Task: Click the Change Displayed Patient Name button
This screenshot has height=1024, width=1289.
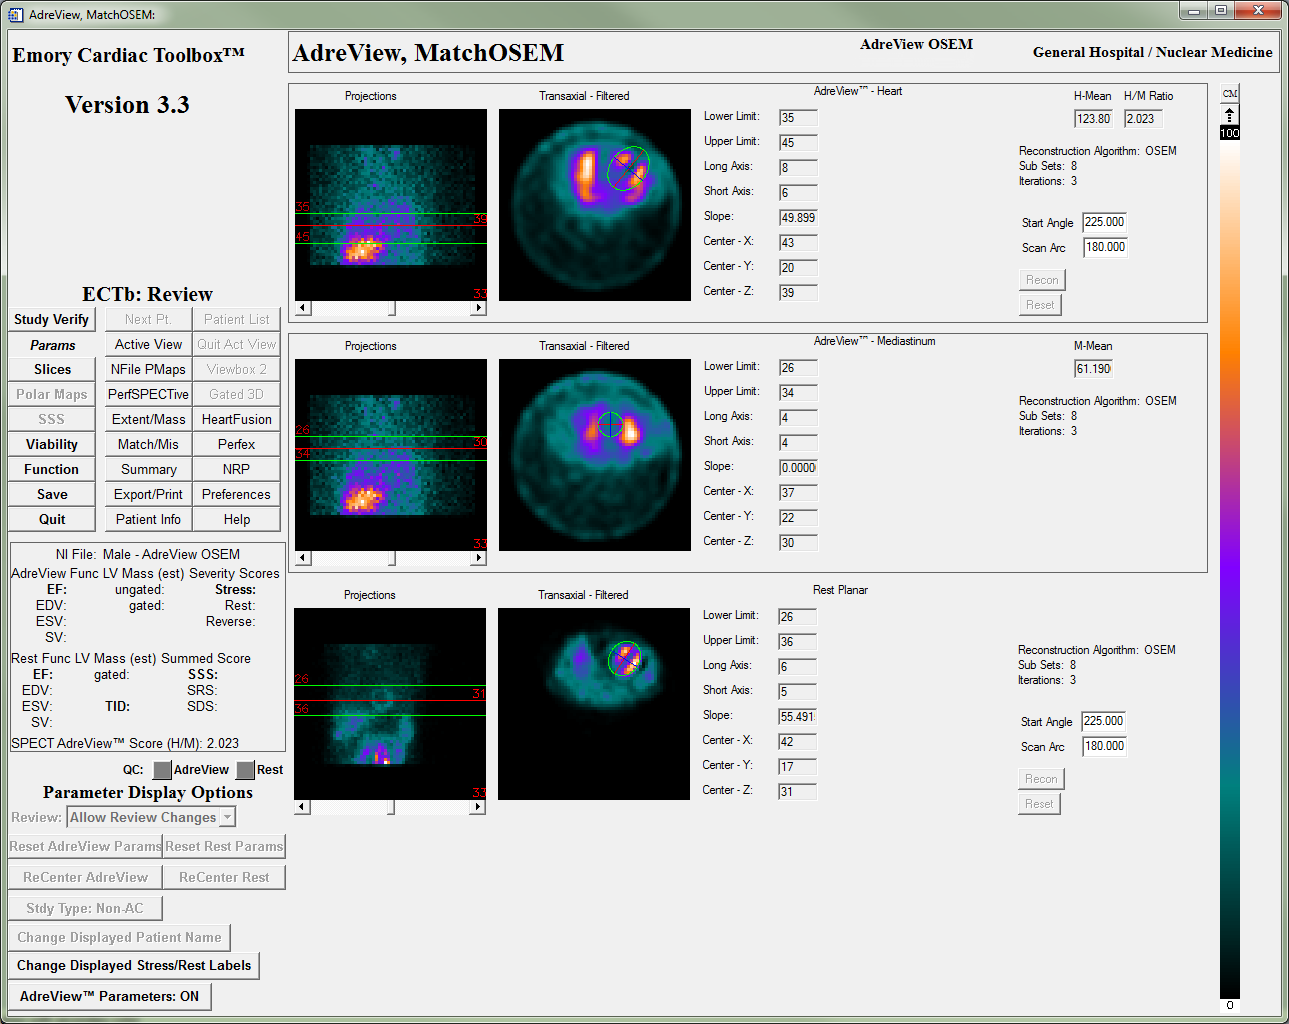Action: pyautogui.click(x=119, y=937)
